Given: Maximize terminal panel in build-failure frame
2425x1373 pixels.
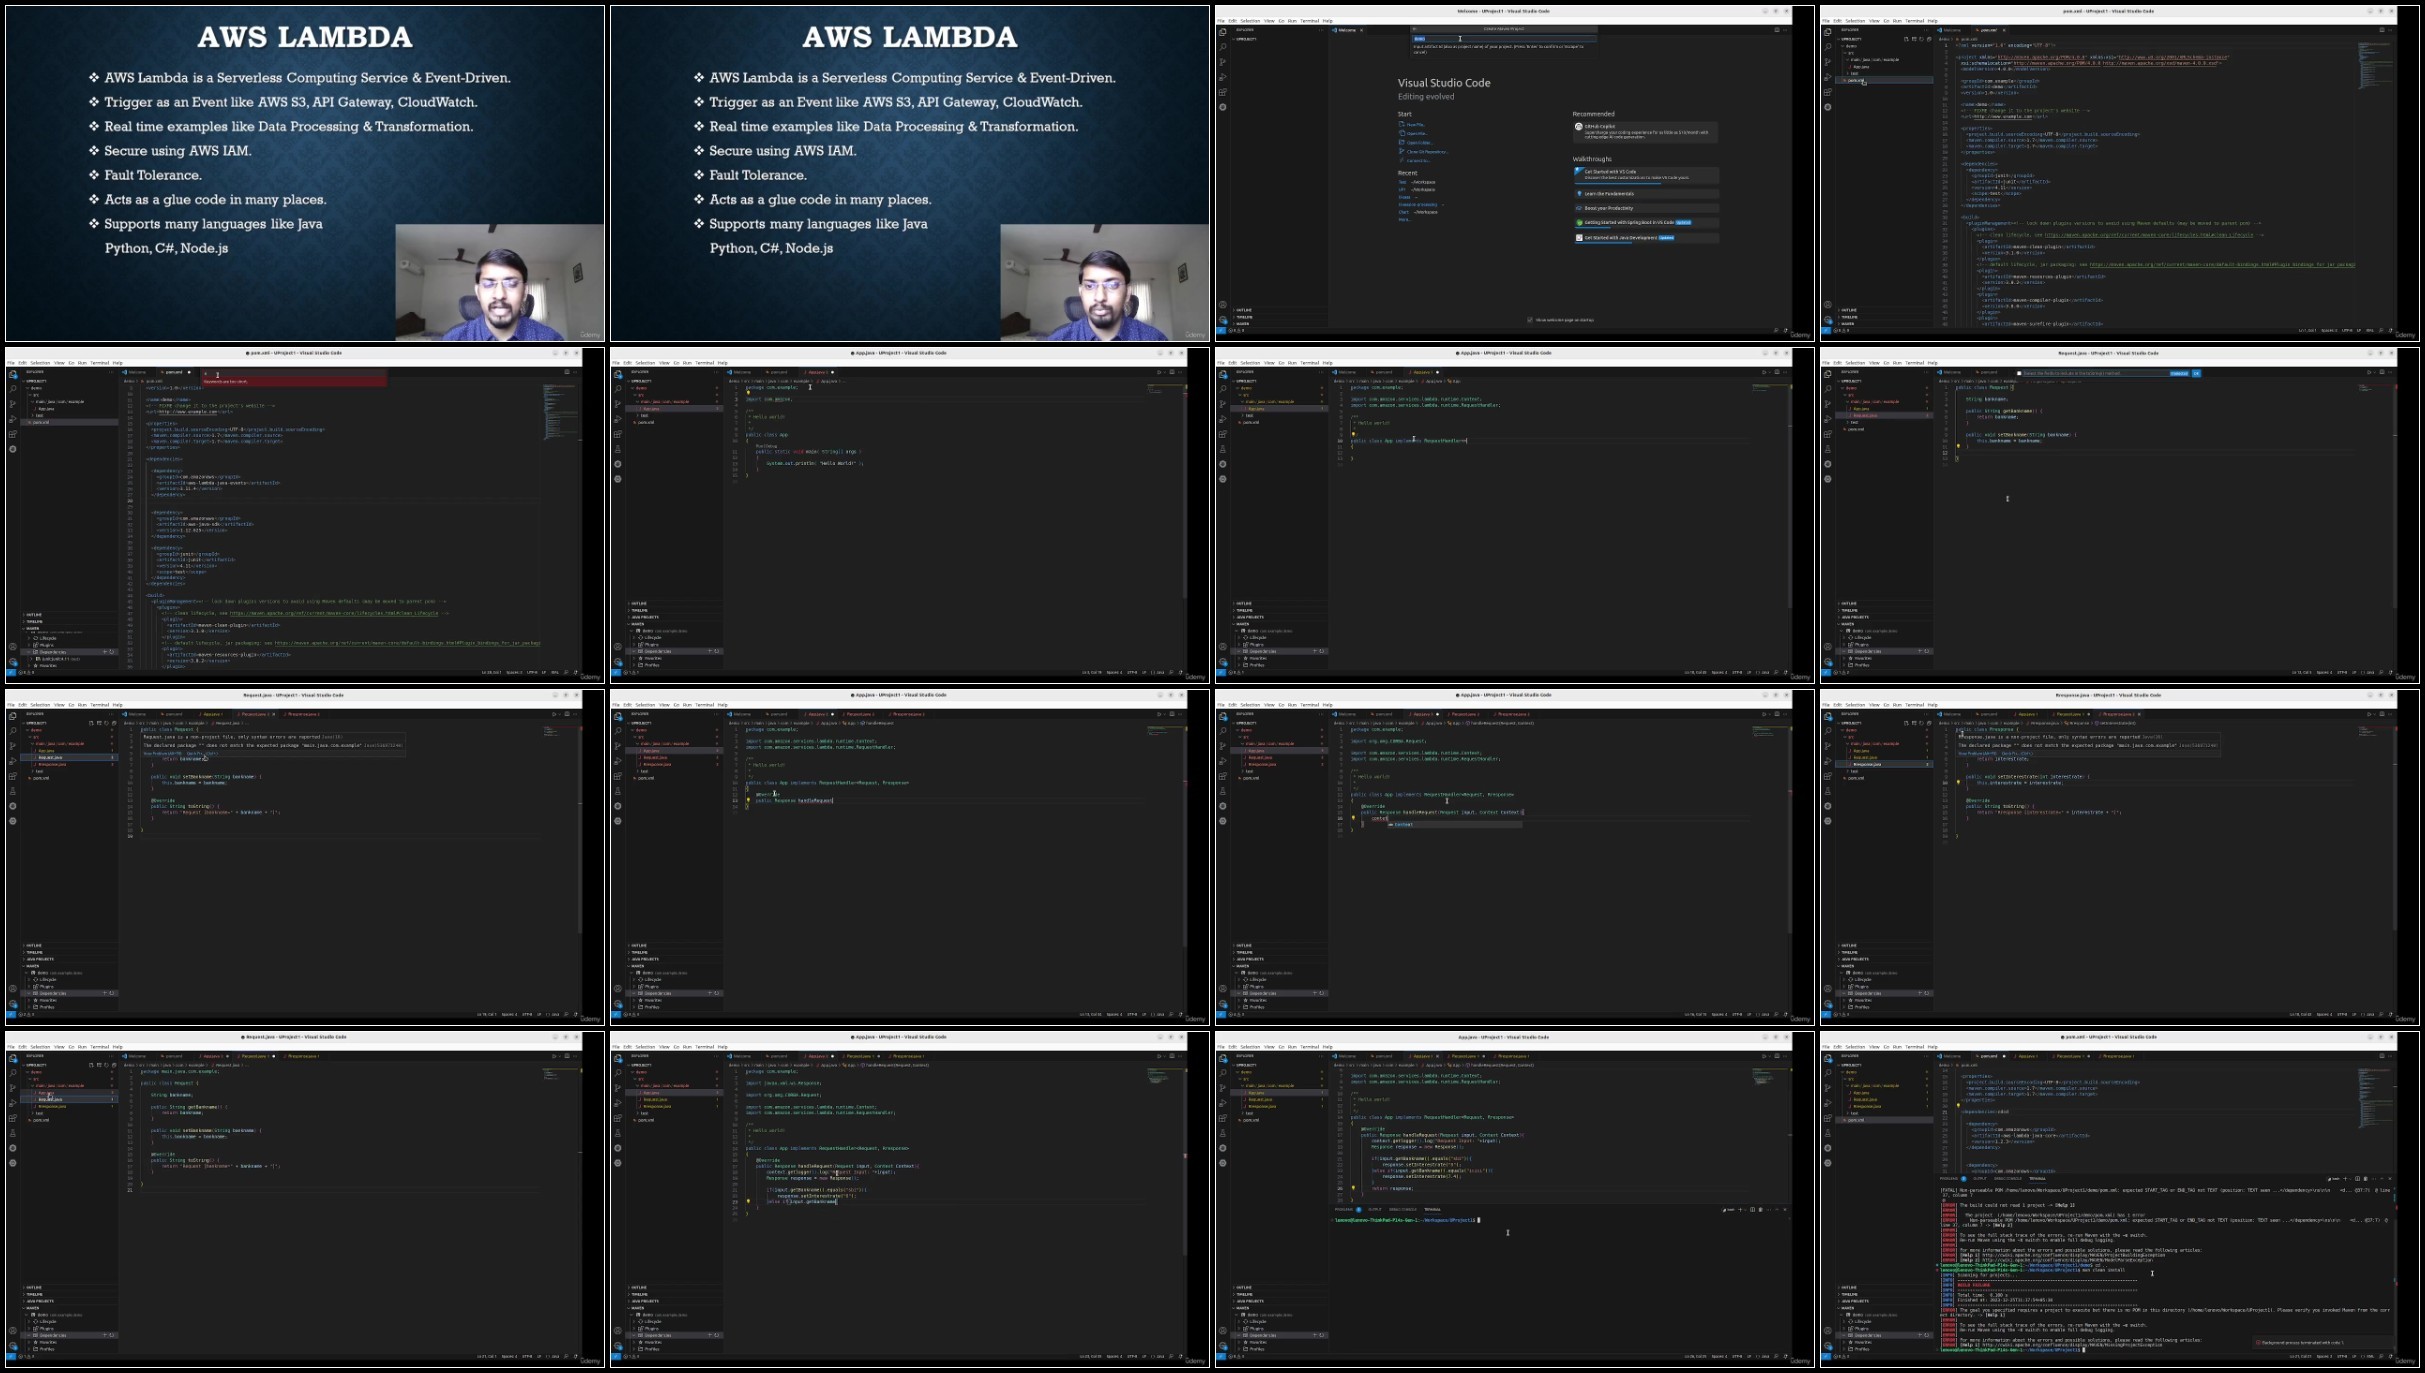Looking at the screenshot, I should [x=2382, y=1179].
